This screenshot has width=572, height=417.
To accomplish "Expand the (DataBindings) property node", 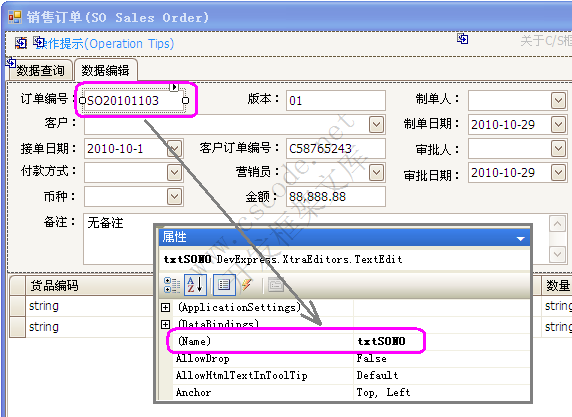I will [166, 324].
